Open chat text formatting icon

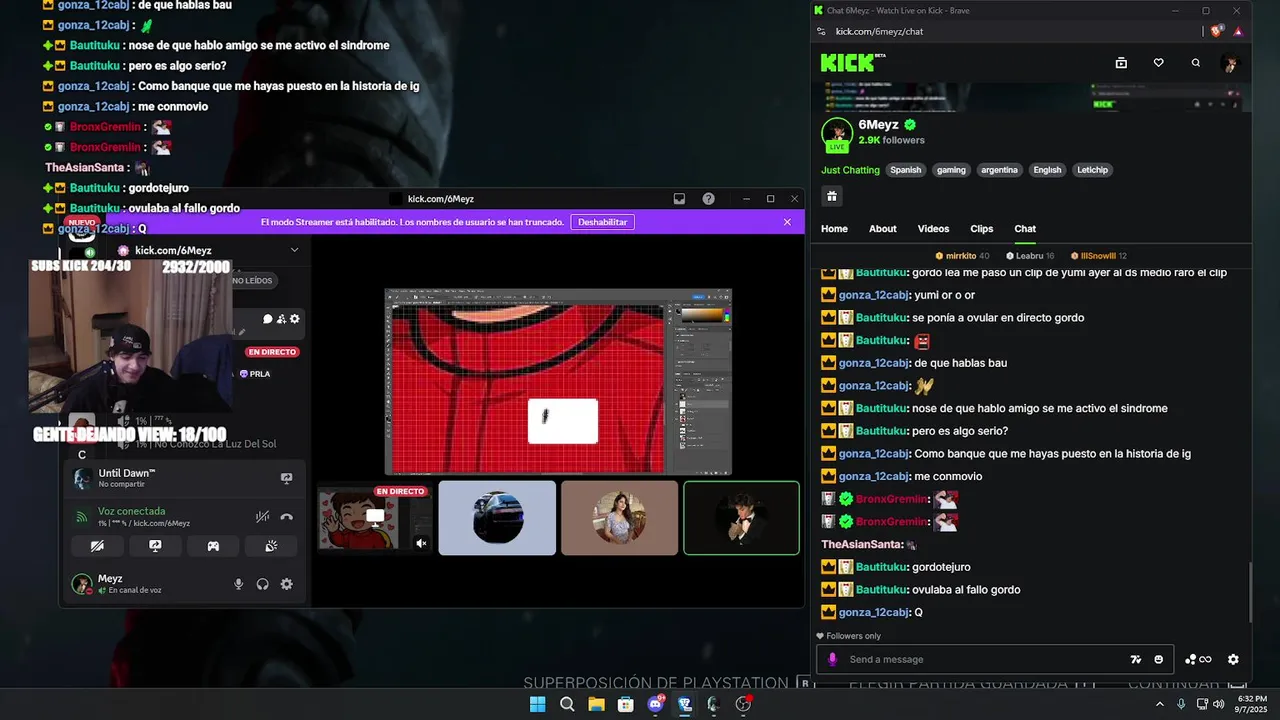1135,659
